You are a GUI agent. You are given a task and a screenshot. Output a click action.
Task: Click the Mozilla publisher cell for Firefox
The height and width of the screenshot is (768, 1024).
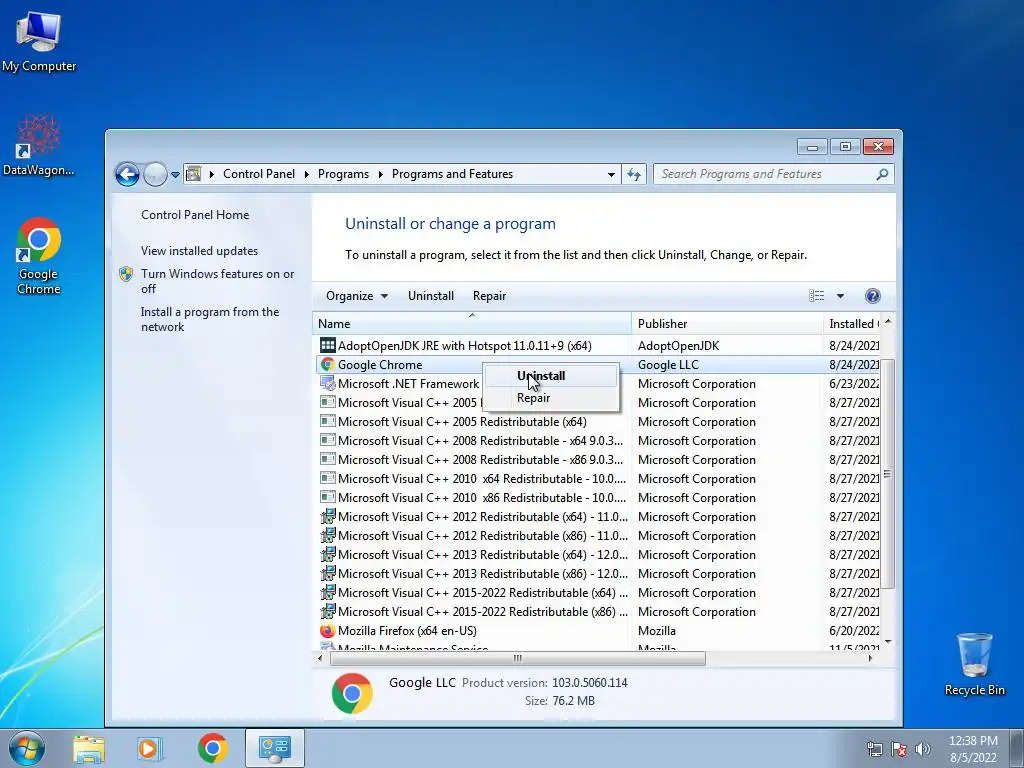pyautogui.click(x=656, y=631)
